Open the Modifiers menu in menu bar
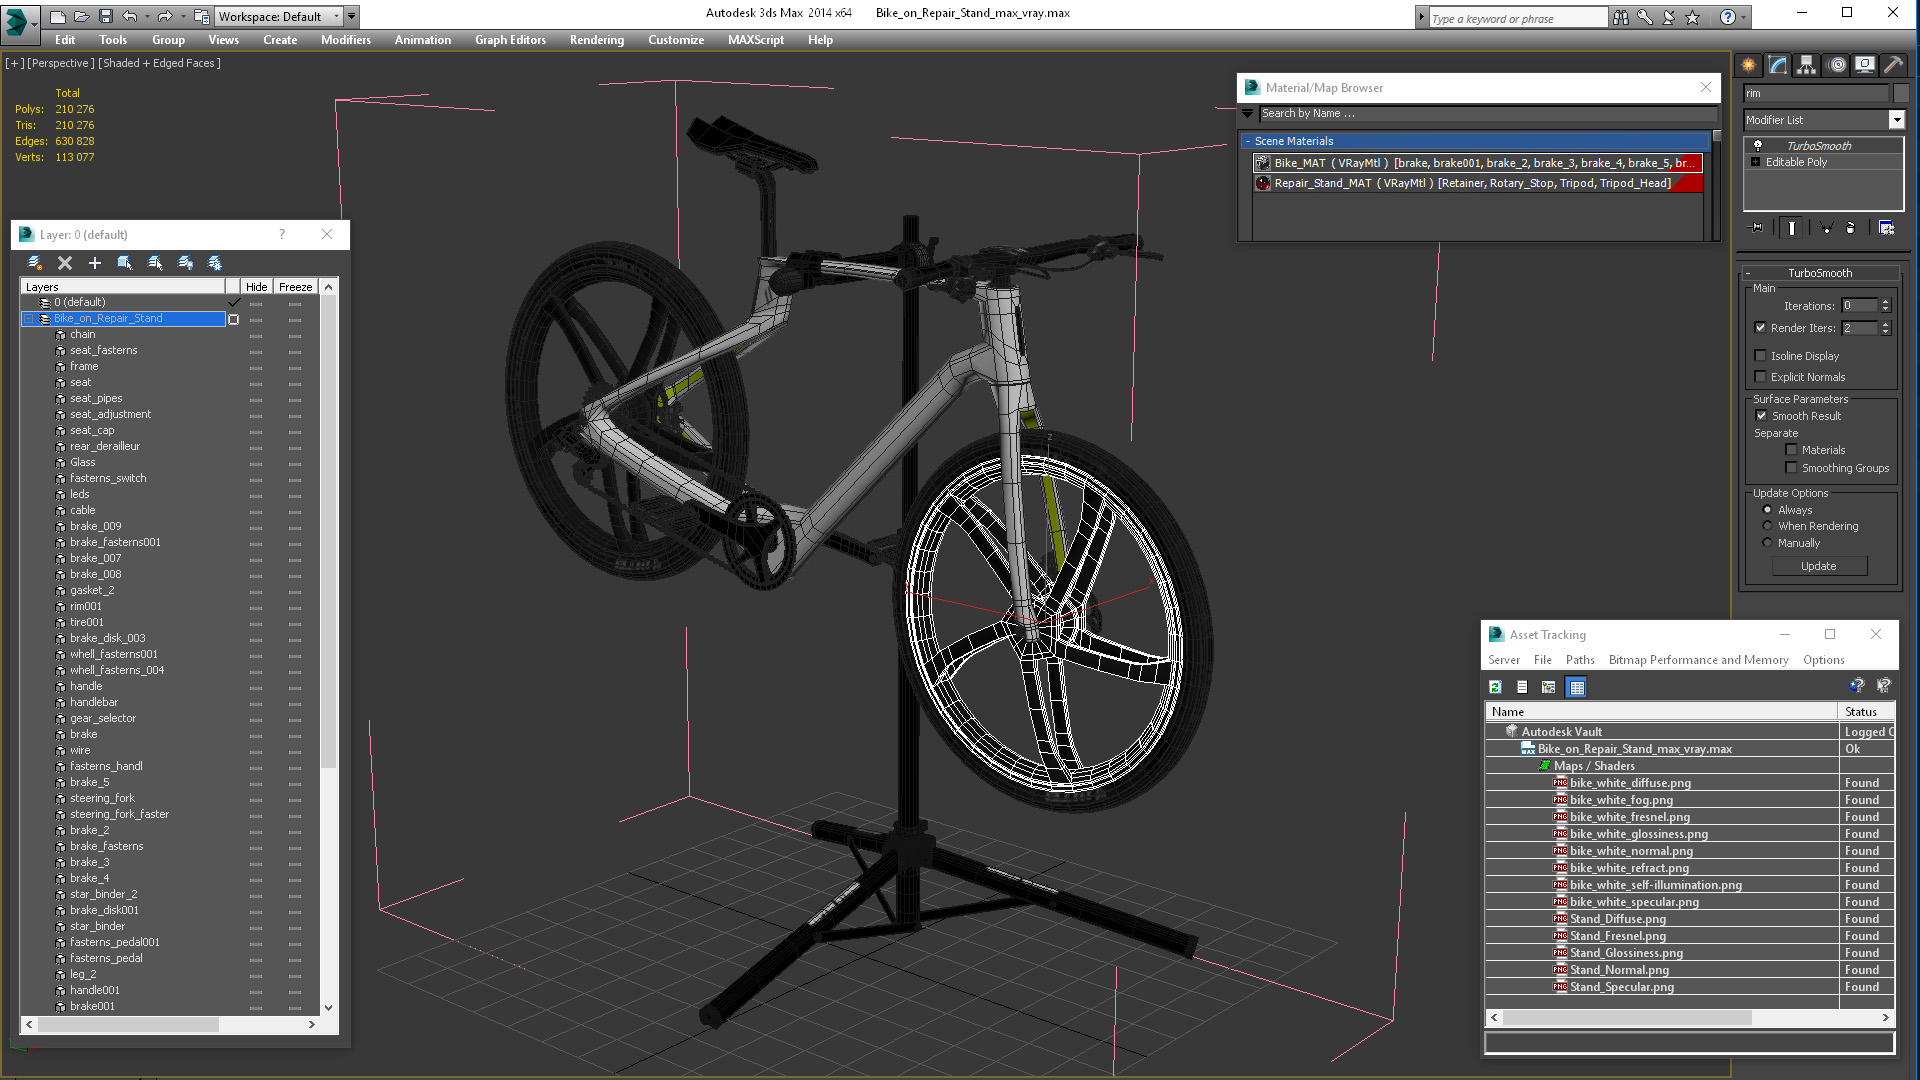 click(345, 40)
